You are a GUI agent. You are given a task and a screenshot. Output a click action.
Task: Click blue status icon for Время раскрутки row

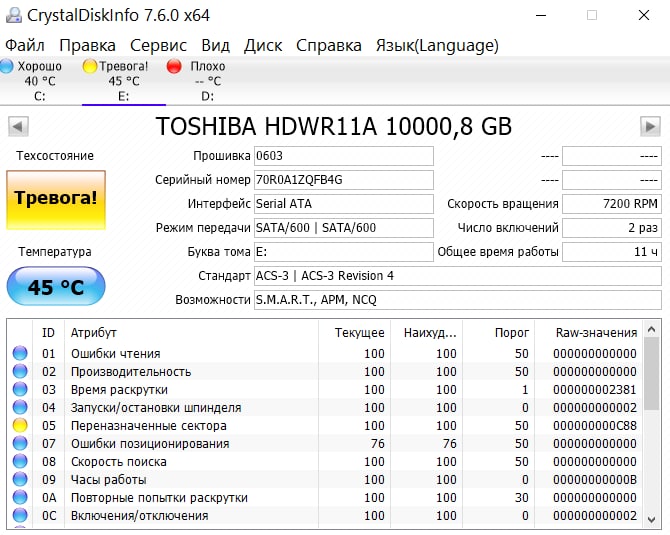20,389
